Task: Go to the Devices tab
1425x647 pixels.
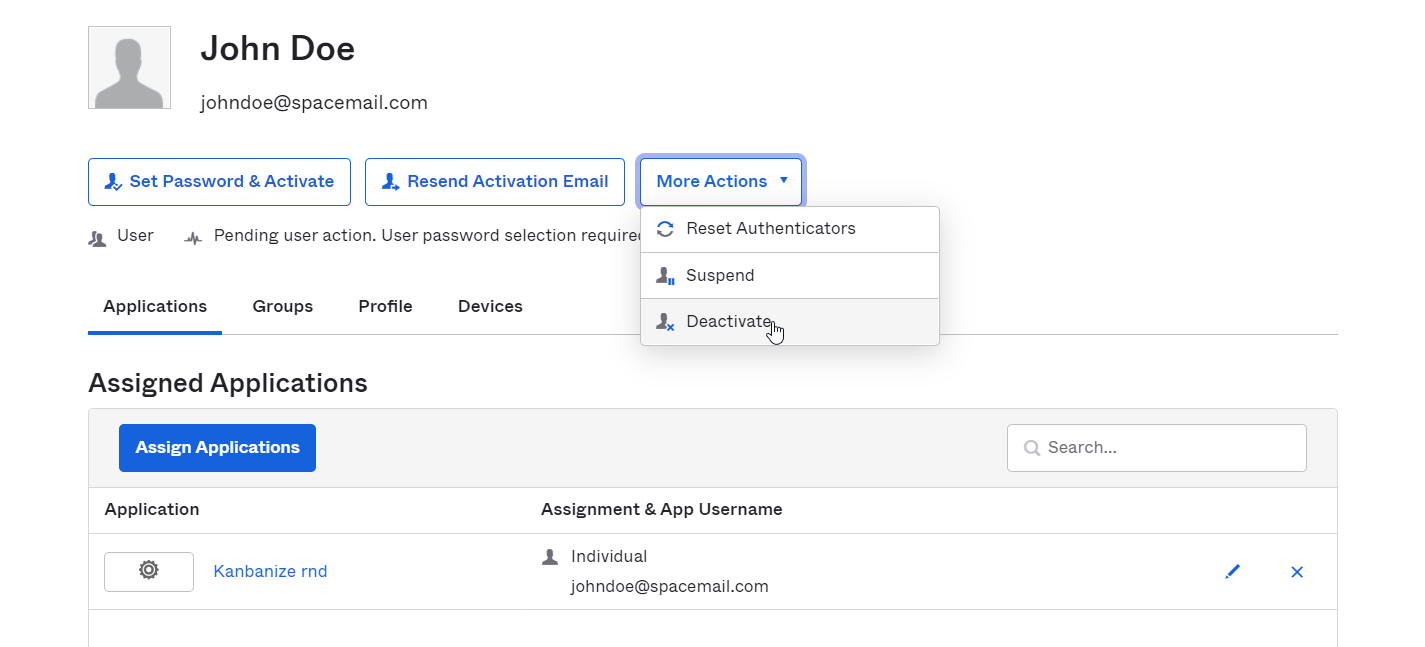Action: [x=490, y=307]
